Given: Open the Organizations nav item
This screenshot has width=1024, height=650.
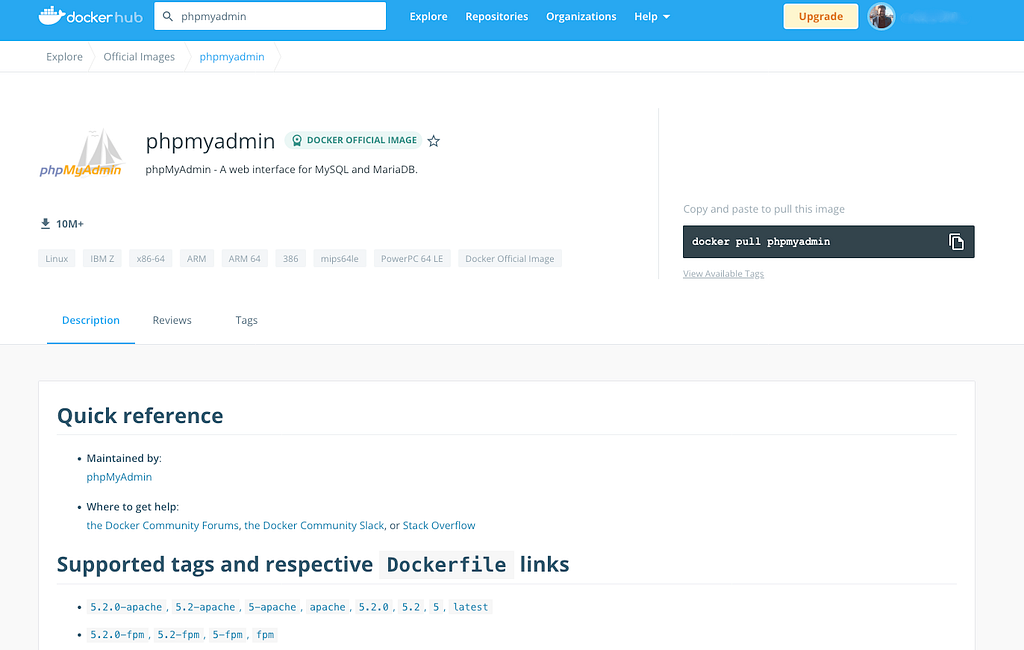Looking at the screenshot, I should (581, 17).
